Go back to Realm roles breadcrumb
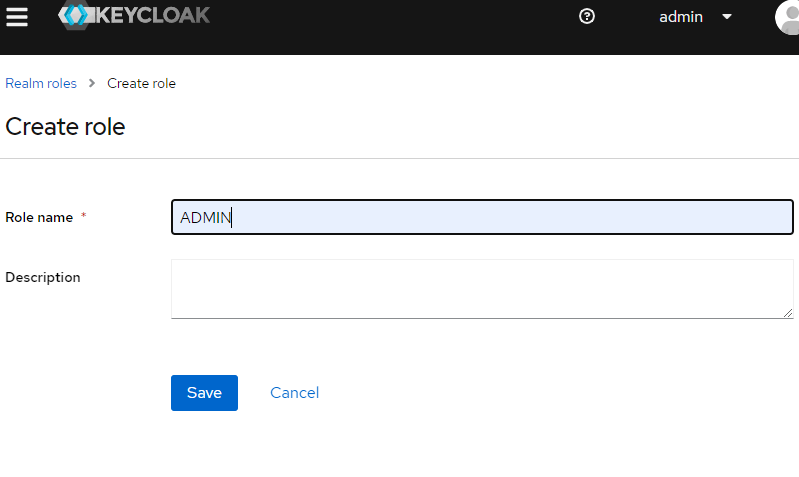The height and width of the screenshot is (477, 799). coord(41,83)
